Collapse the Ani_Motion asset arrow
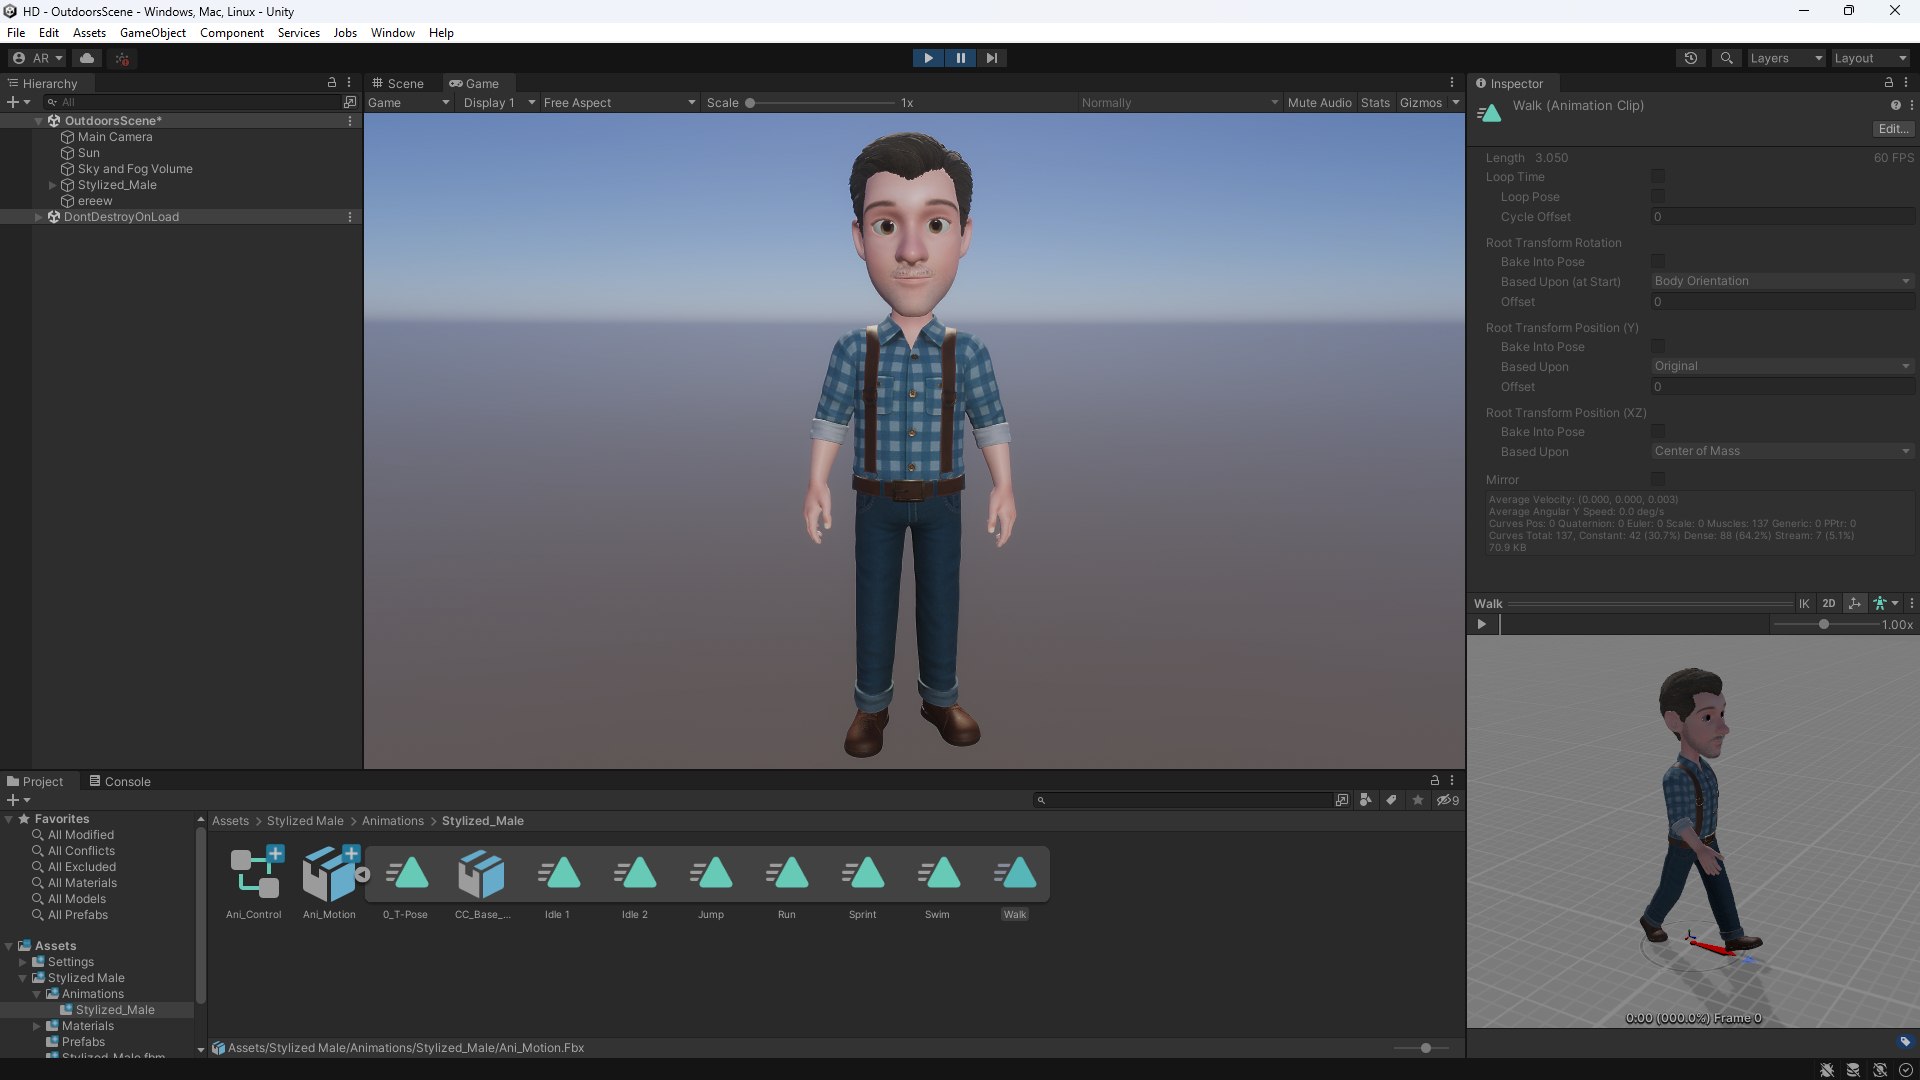This screenshot has width=1920, height=1080. (x=363, y=874)
